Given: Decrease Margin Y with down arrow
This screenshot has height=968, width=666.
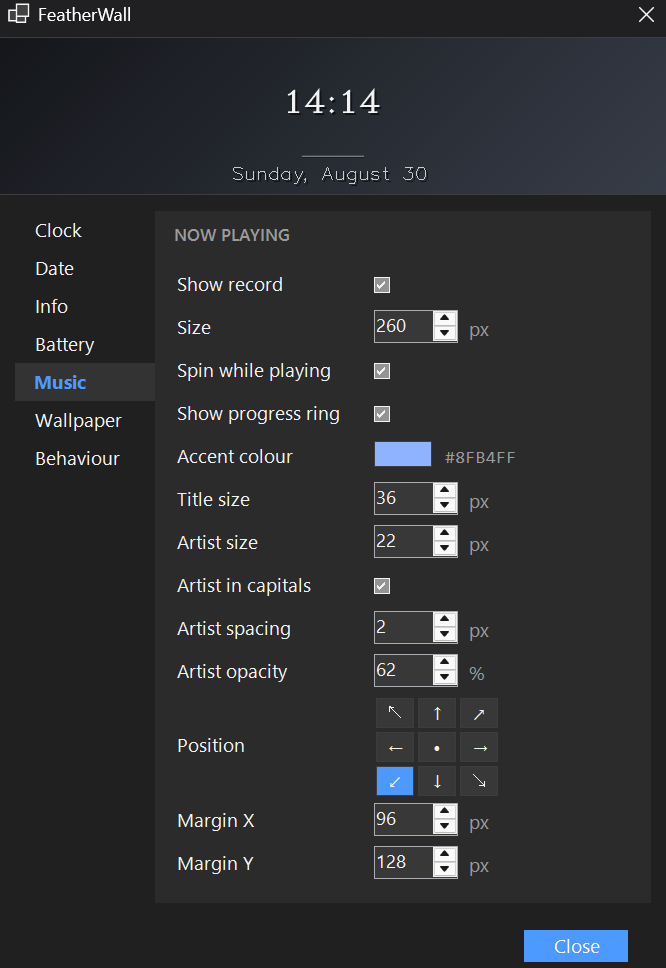Looking at the screenshot, I should pos(444,870).
